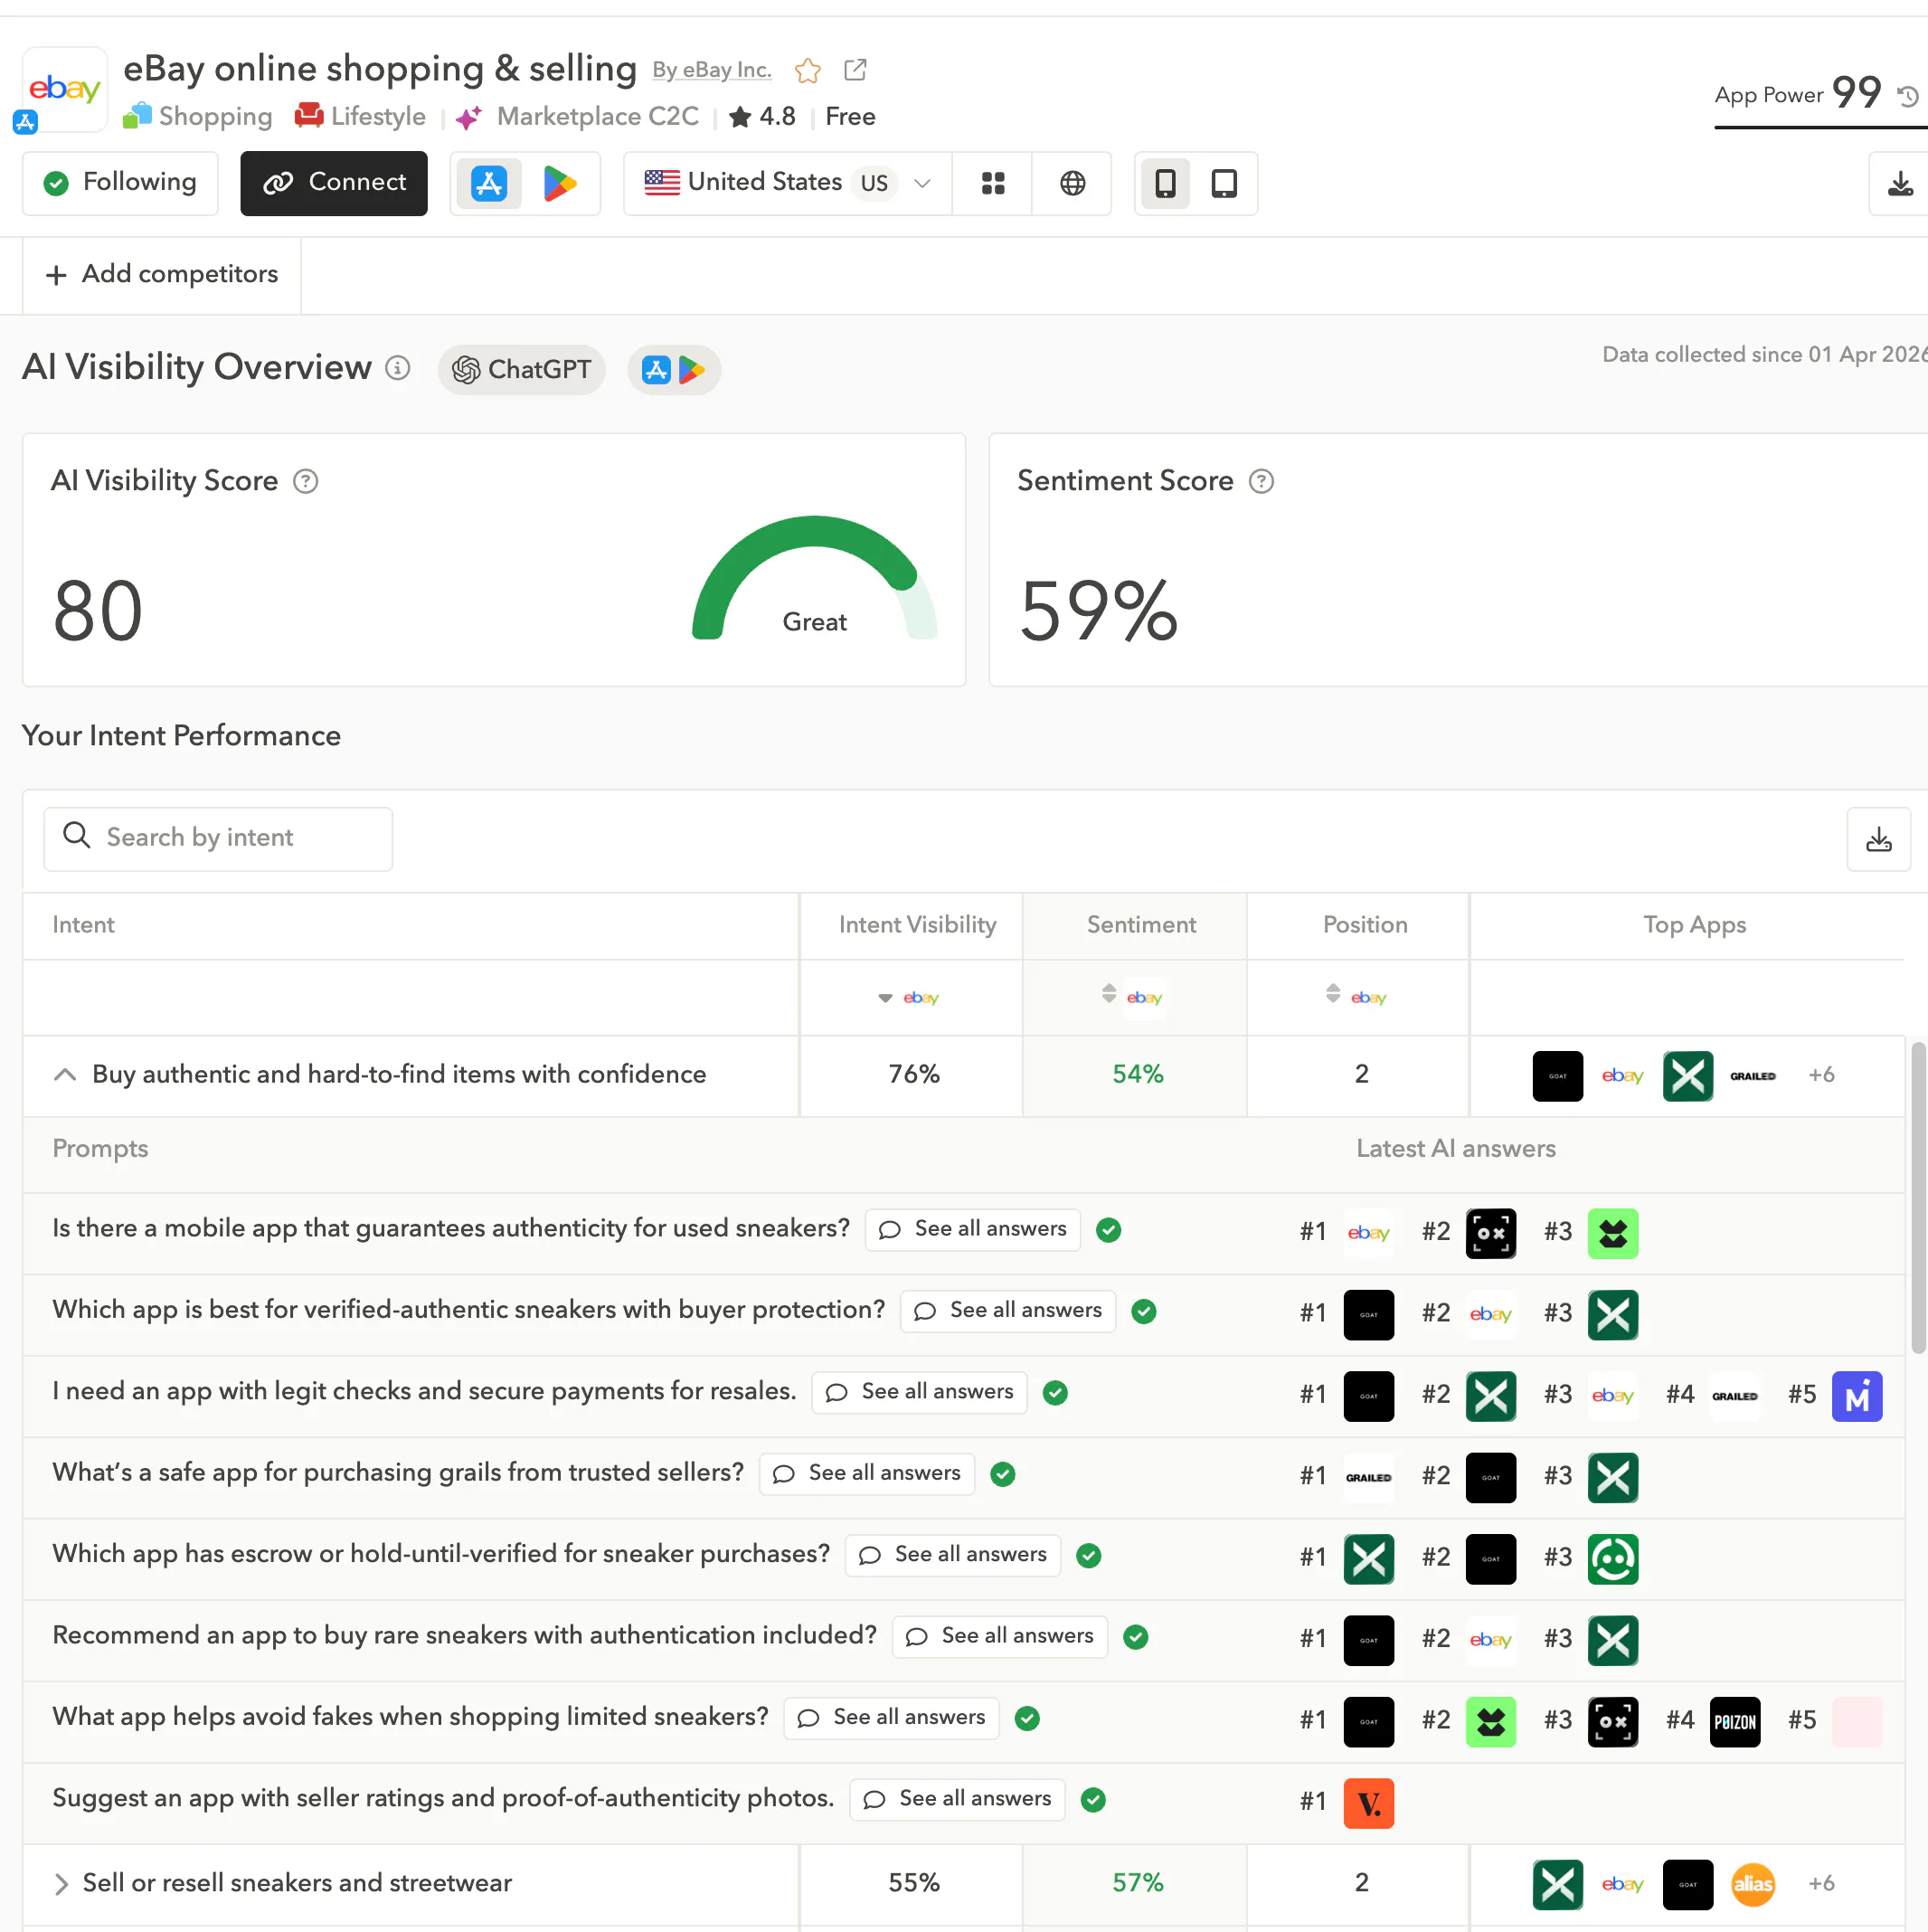1928x1932 pixels.
Task: Click the download icon above the intent table
Action: coord(1878,838)
